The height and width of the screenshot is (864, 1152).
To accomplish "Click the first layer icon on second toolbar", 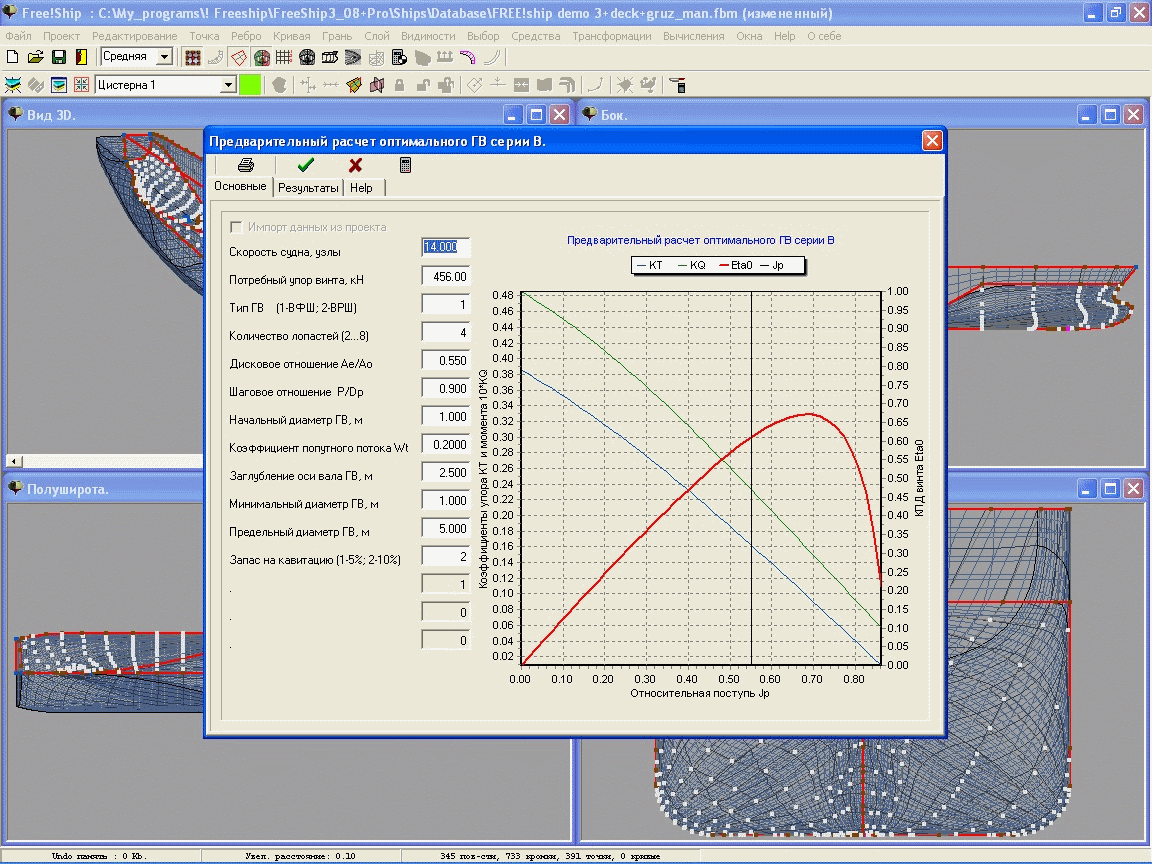I will click(x=12, y=85).
